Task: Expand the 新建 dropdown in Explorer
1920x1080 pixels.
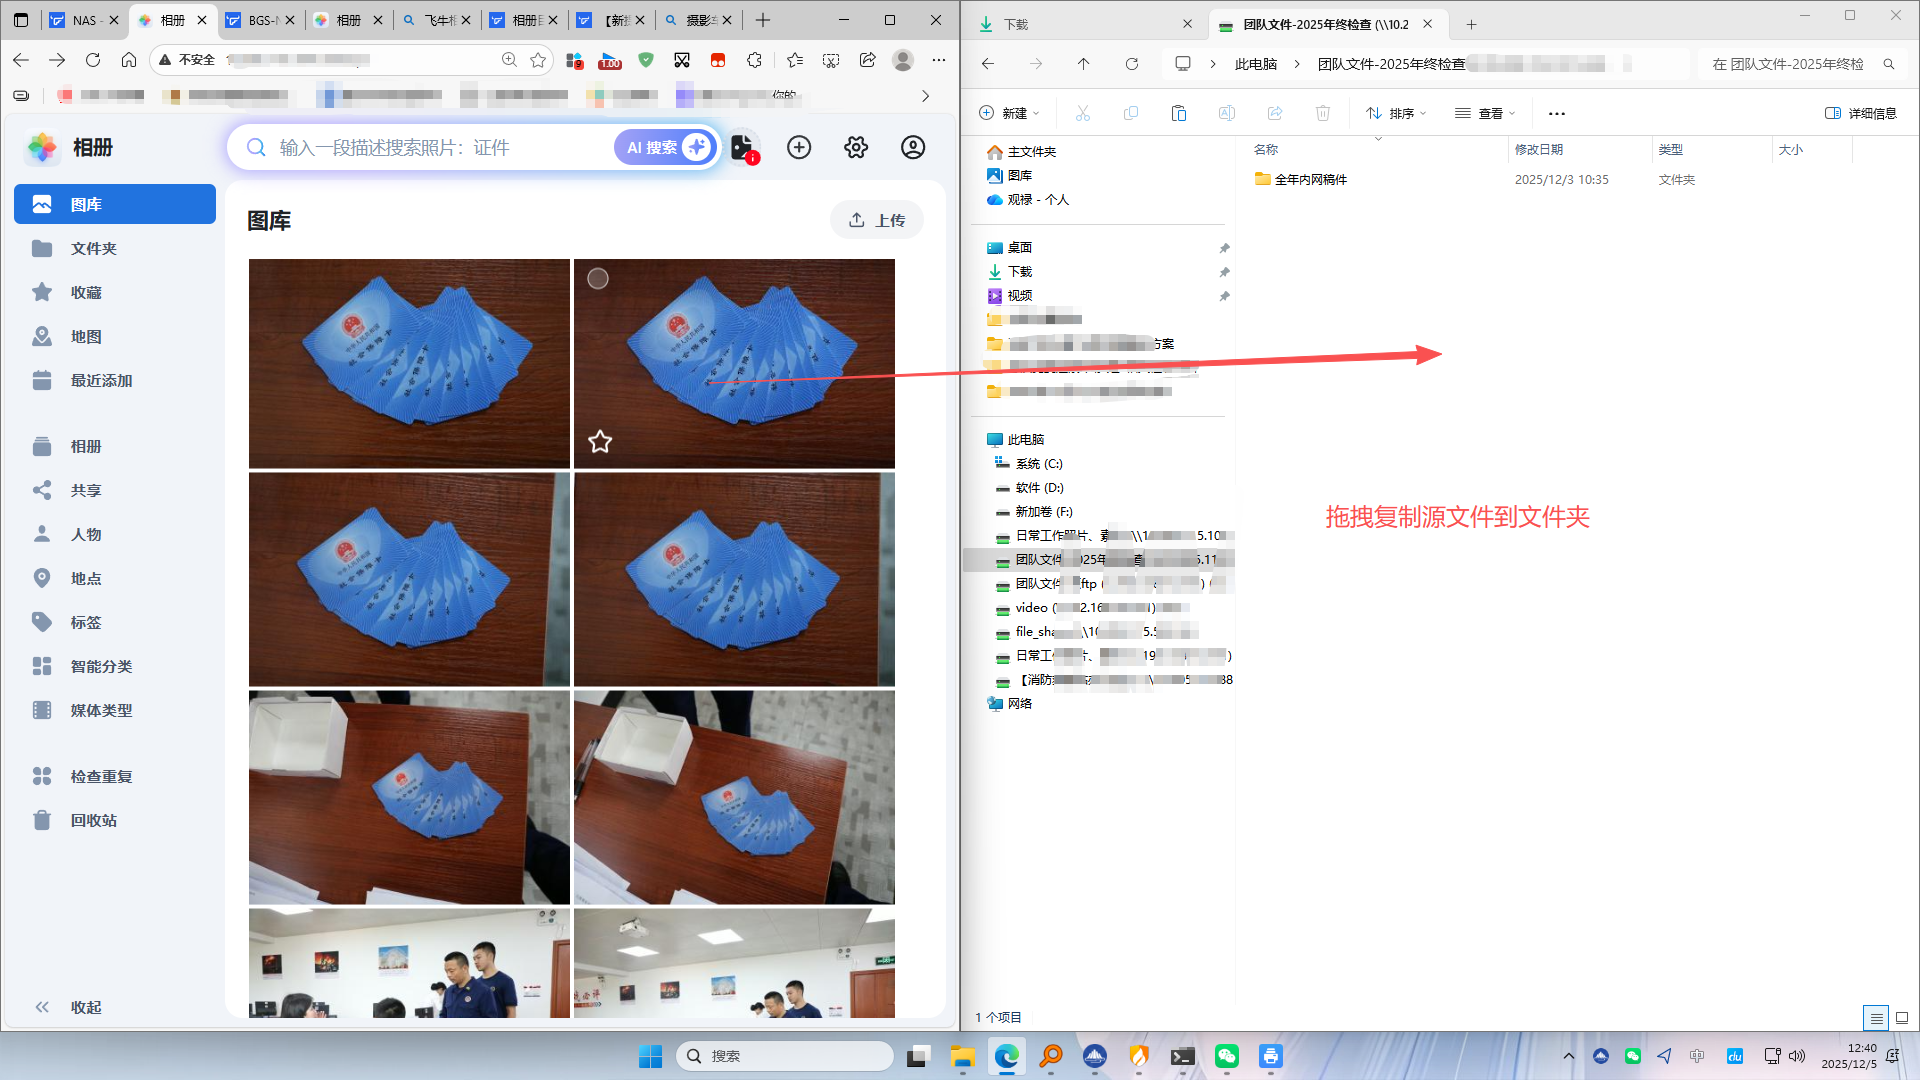Action: click(1010, 113)
